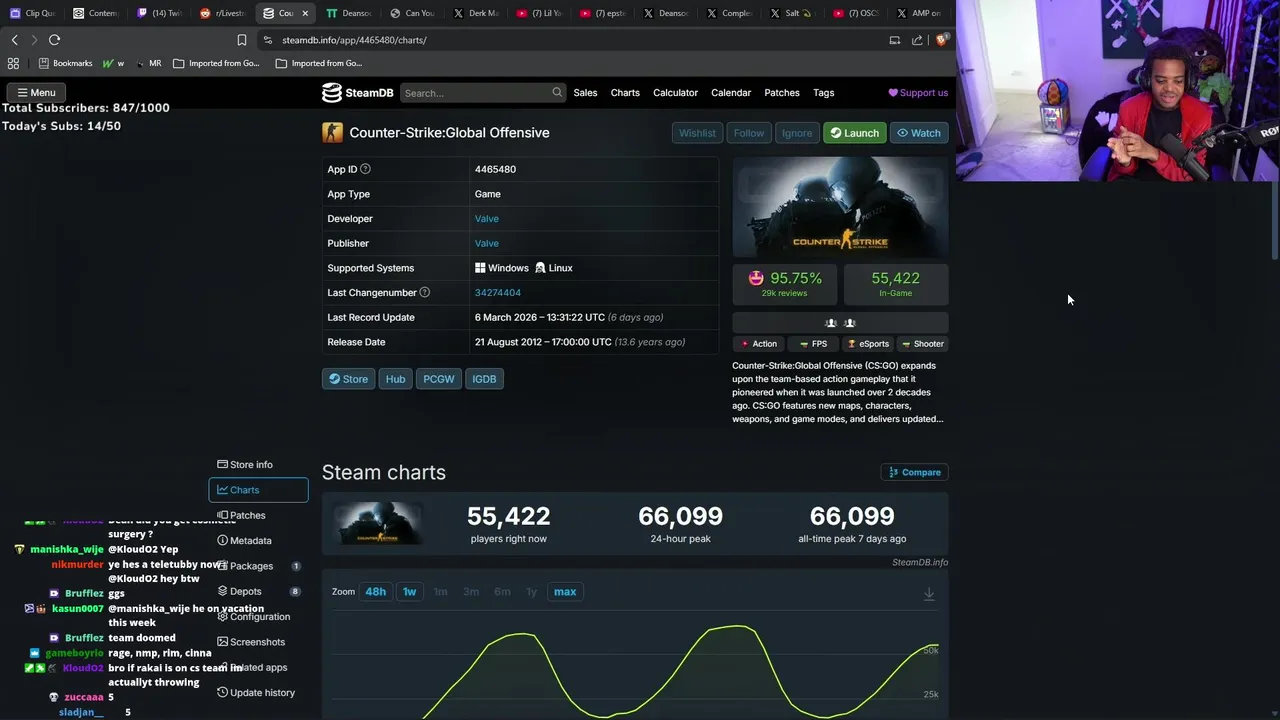Click the search magnifier icon

coord(557,92)
